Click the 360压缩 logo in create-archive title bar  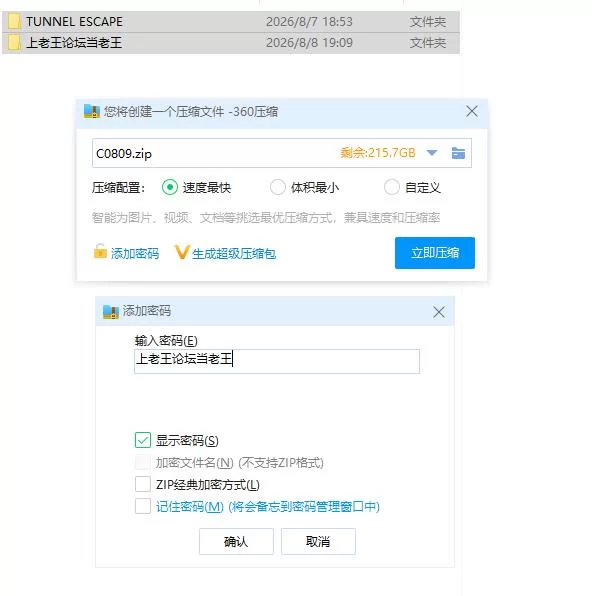pyautogui.click(x=92, y=111)
